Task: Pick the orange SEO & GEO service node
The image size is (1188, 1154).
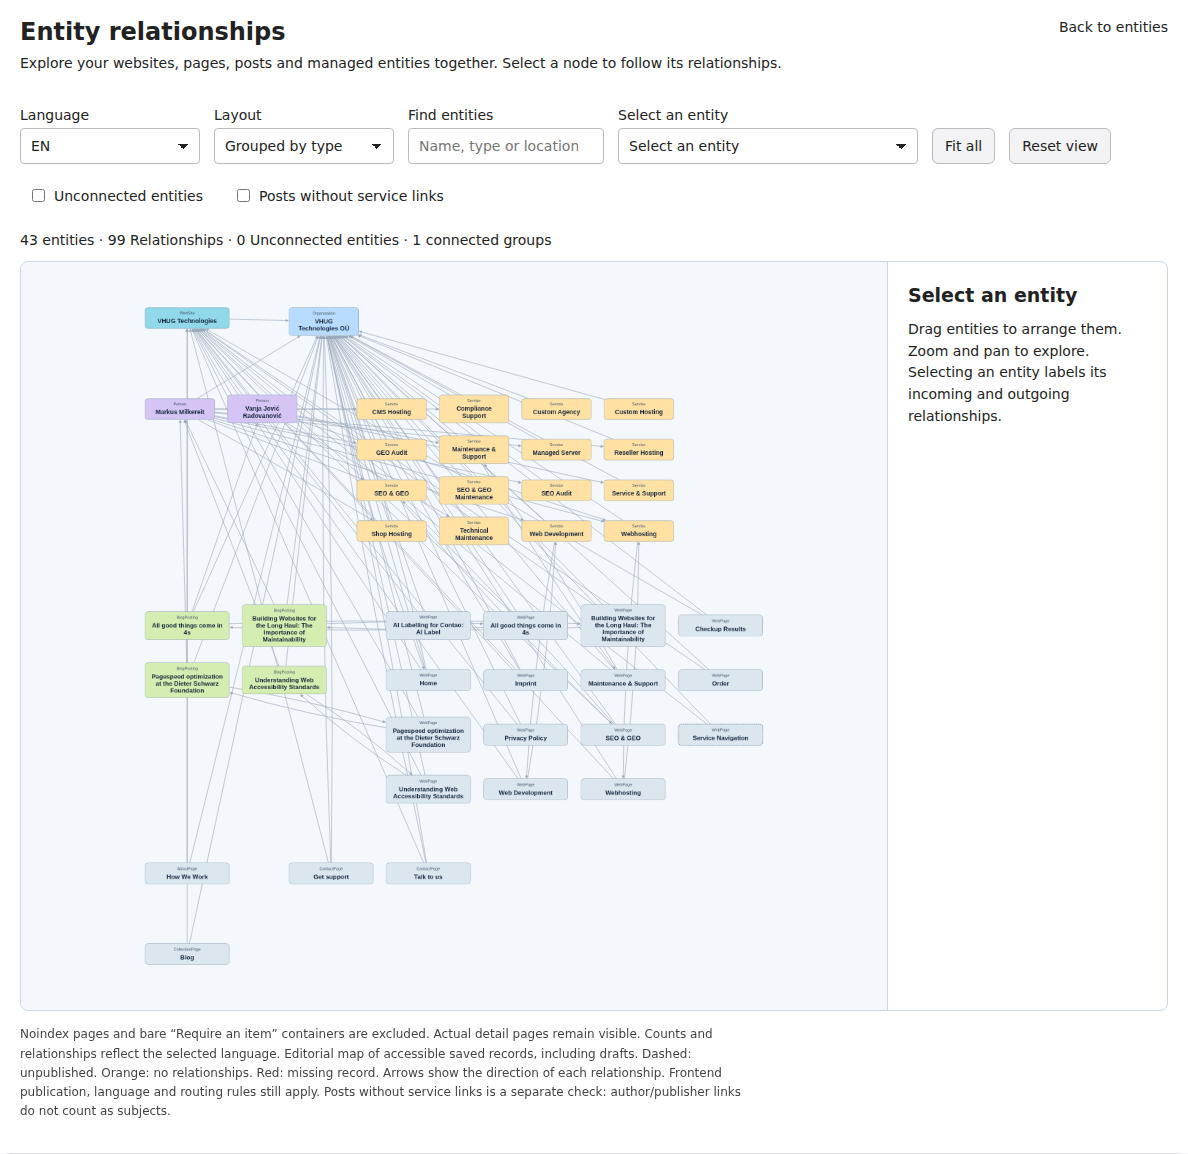Action: point(392,490)
